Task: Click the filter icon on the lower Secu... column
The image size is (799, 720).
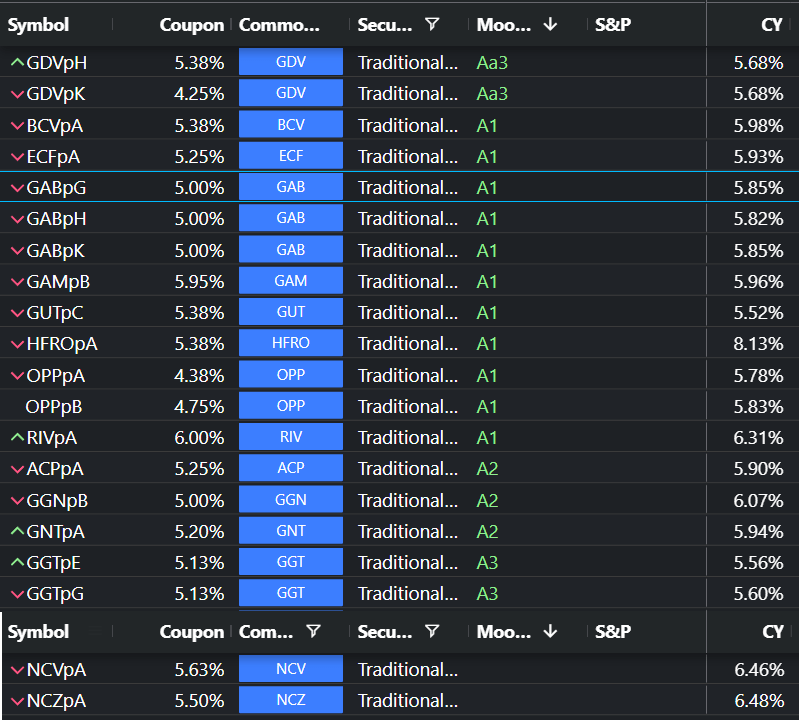Action: (x=432, y=631)
